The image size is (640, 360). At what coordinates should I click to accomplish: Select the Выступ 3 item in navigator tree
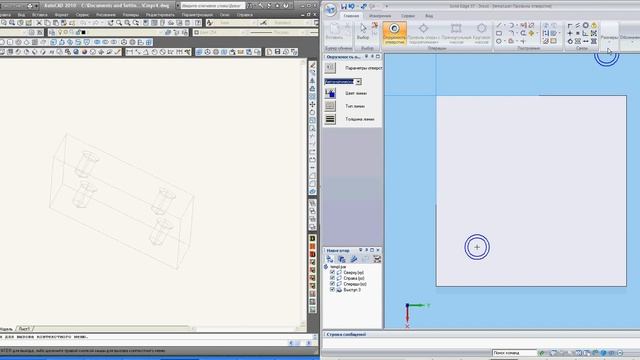(352, 290)
